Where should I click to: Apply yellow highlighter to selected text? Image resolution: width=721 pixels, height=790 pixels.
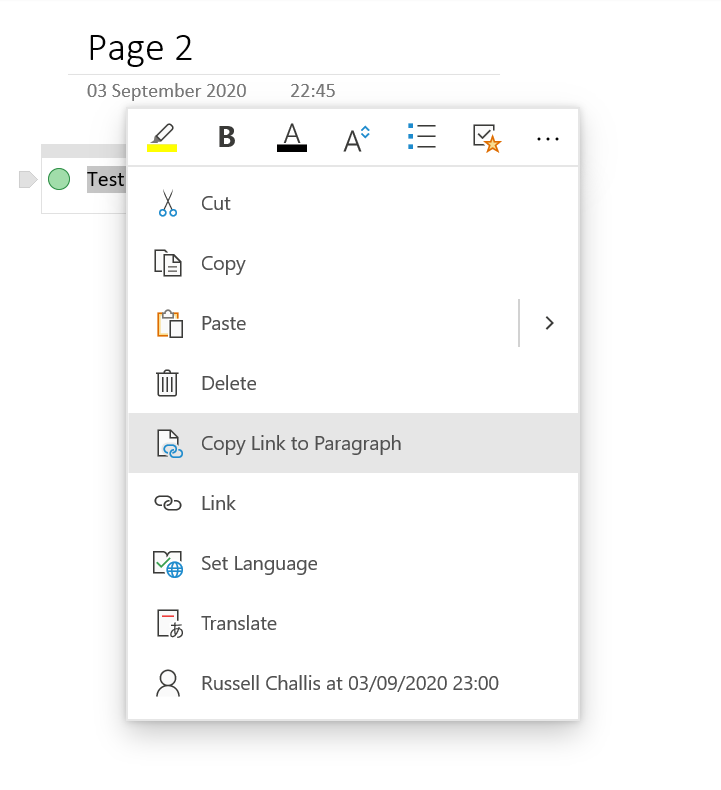[162, 137]
